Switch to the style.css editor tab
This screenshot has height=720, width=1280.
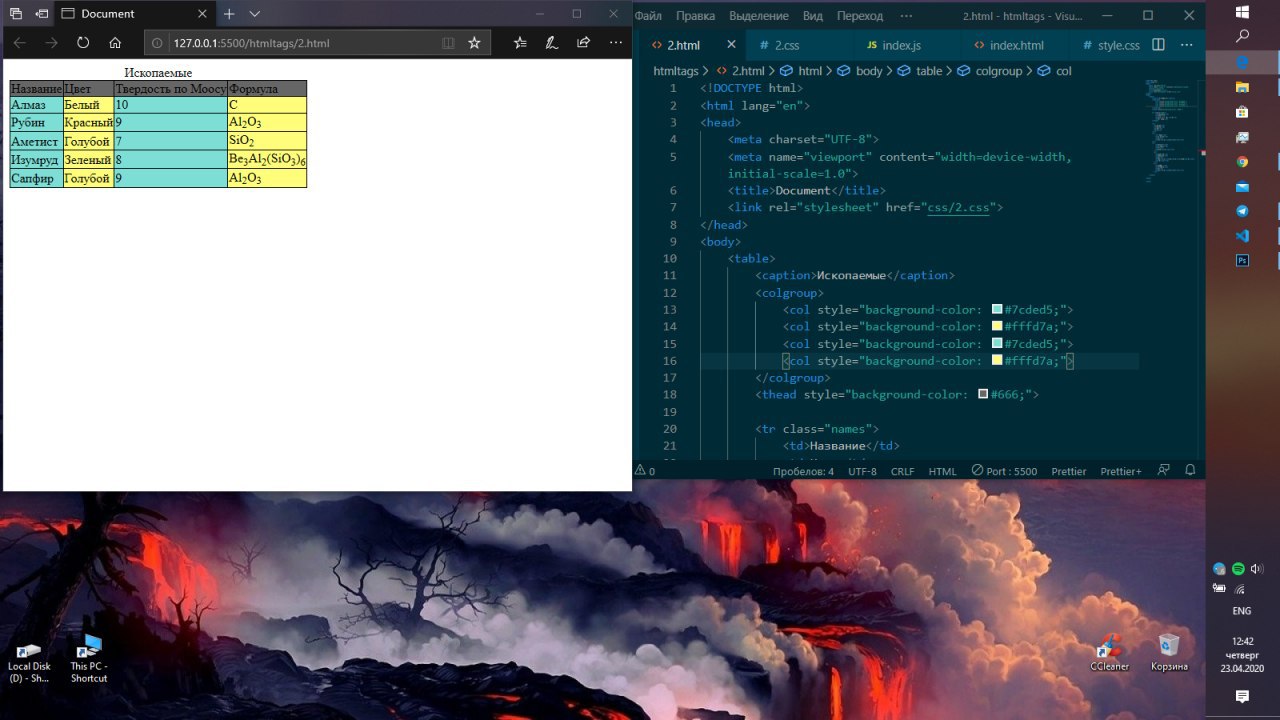(x=1108, y=45)
